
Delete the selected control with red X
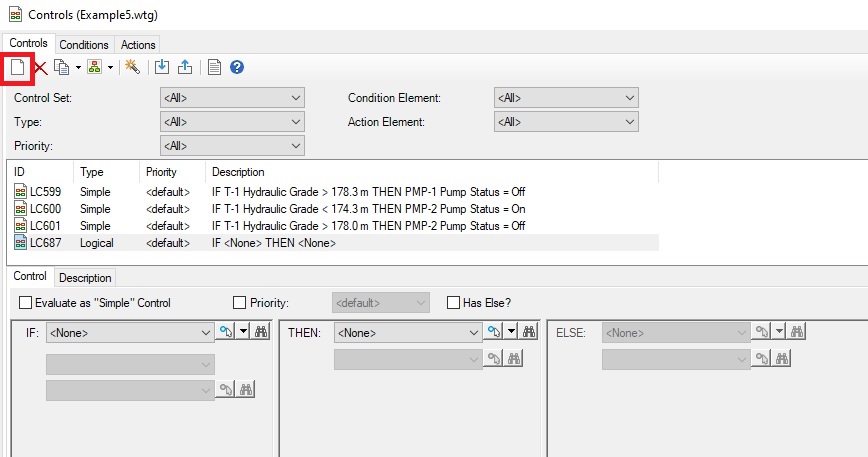click(x=40, y=68)
